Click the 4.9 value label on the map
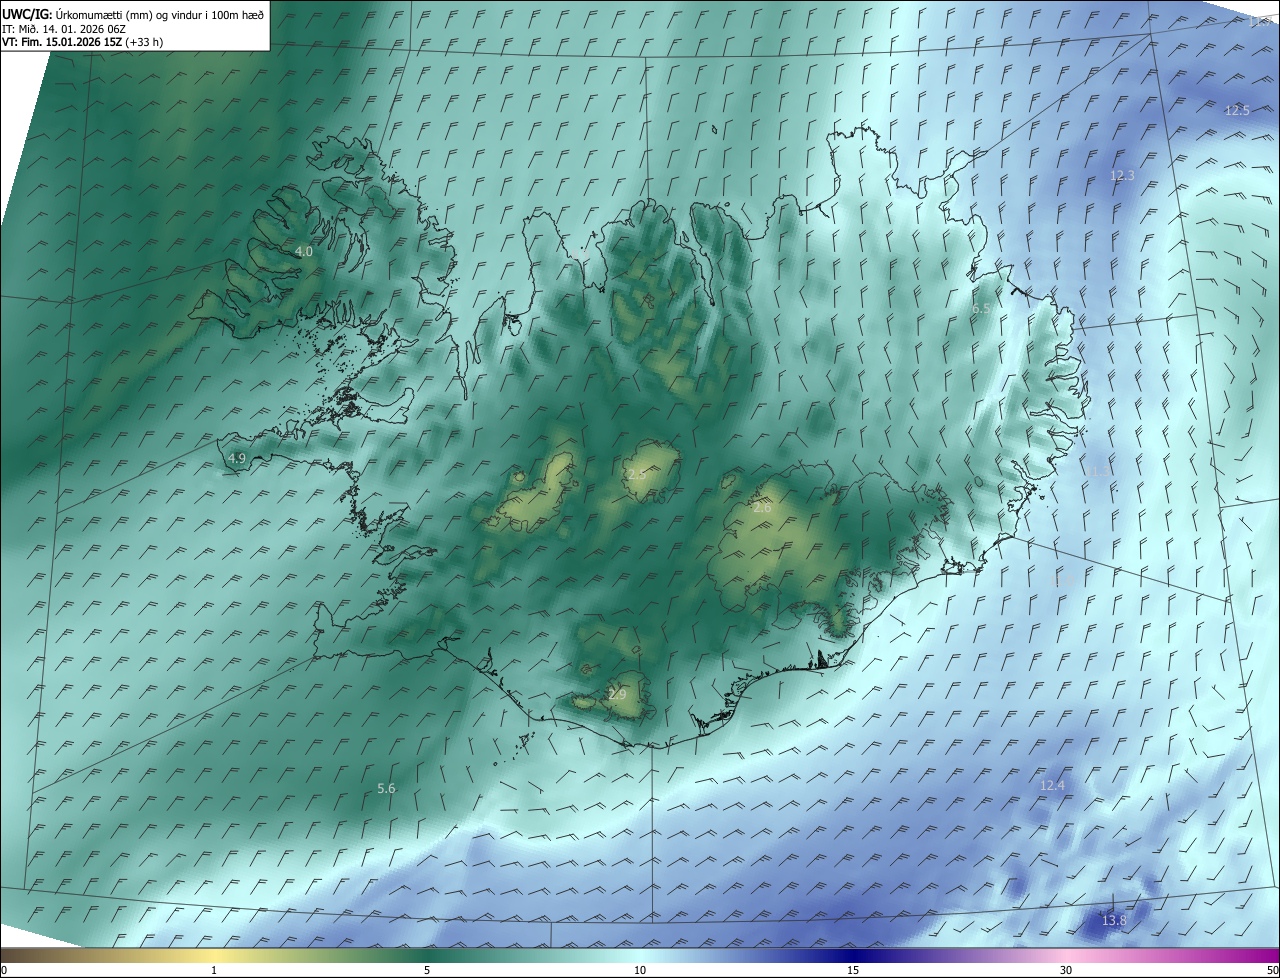The image size is (1280, 978). click(x=237, y=458)
